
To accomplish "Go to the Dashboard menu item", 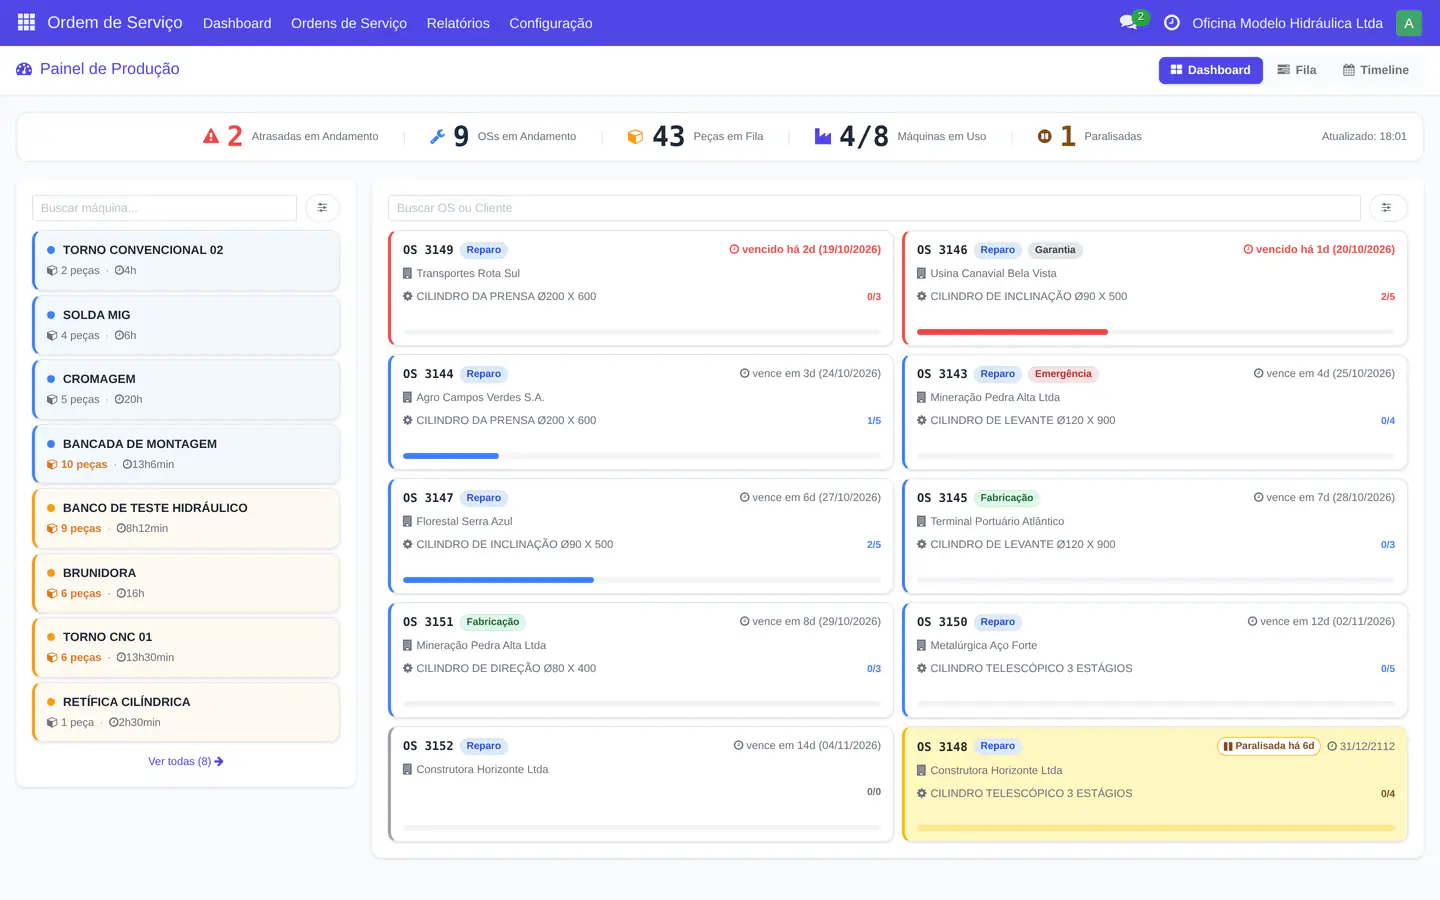I will point(237,23).
